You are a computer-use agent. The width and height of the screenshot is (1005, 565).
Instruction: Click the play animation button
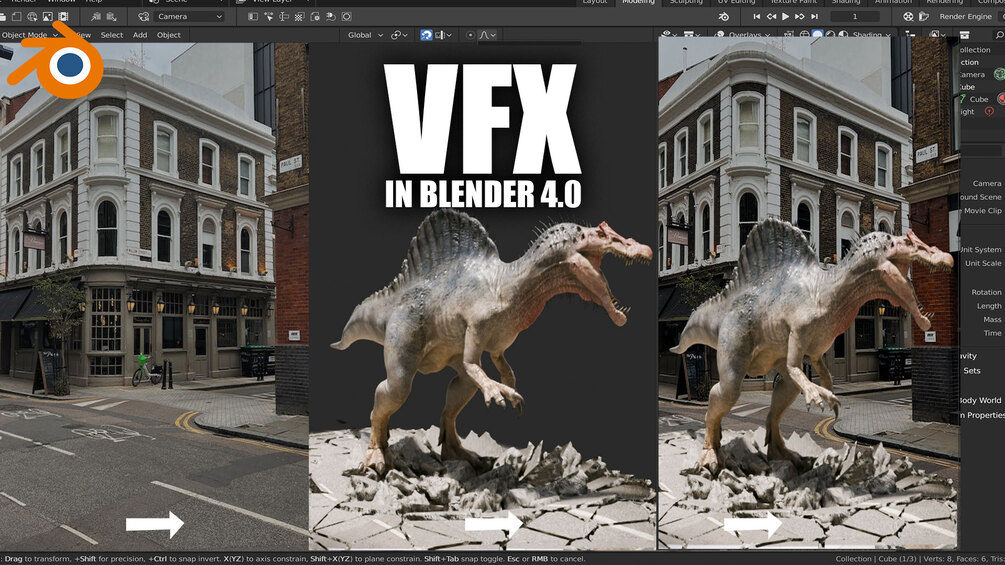(x=785, y=17)
